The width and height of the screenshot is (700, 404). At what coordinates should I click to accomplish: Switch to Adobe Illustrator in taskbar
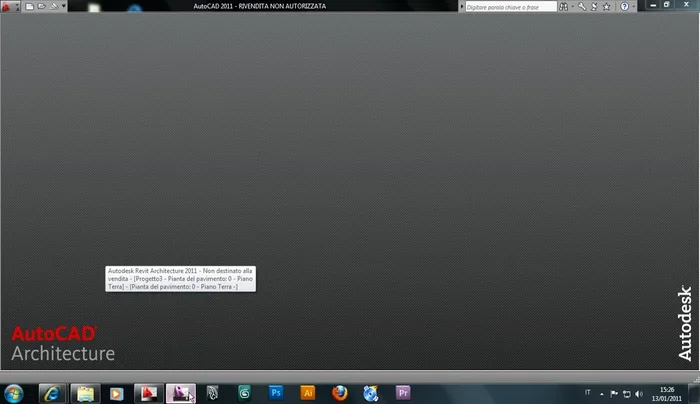tap(308, 392)
